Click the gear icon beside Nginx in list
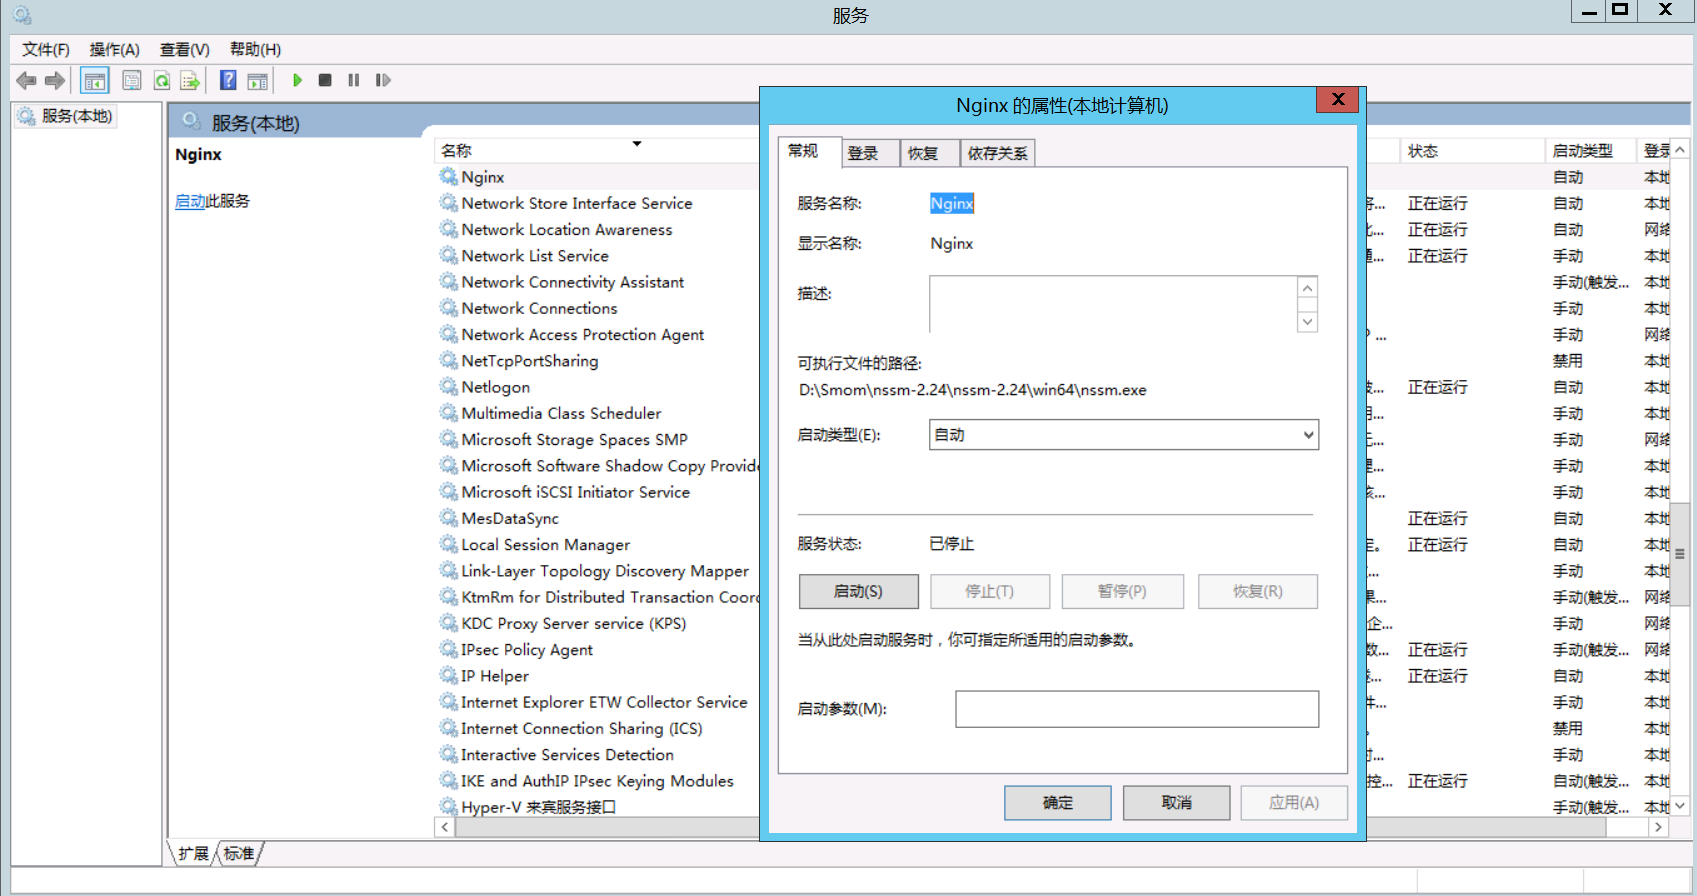The width and height of the screenshot is (1697, 896). click(449, 176)
